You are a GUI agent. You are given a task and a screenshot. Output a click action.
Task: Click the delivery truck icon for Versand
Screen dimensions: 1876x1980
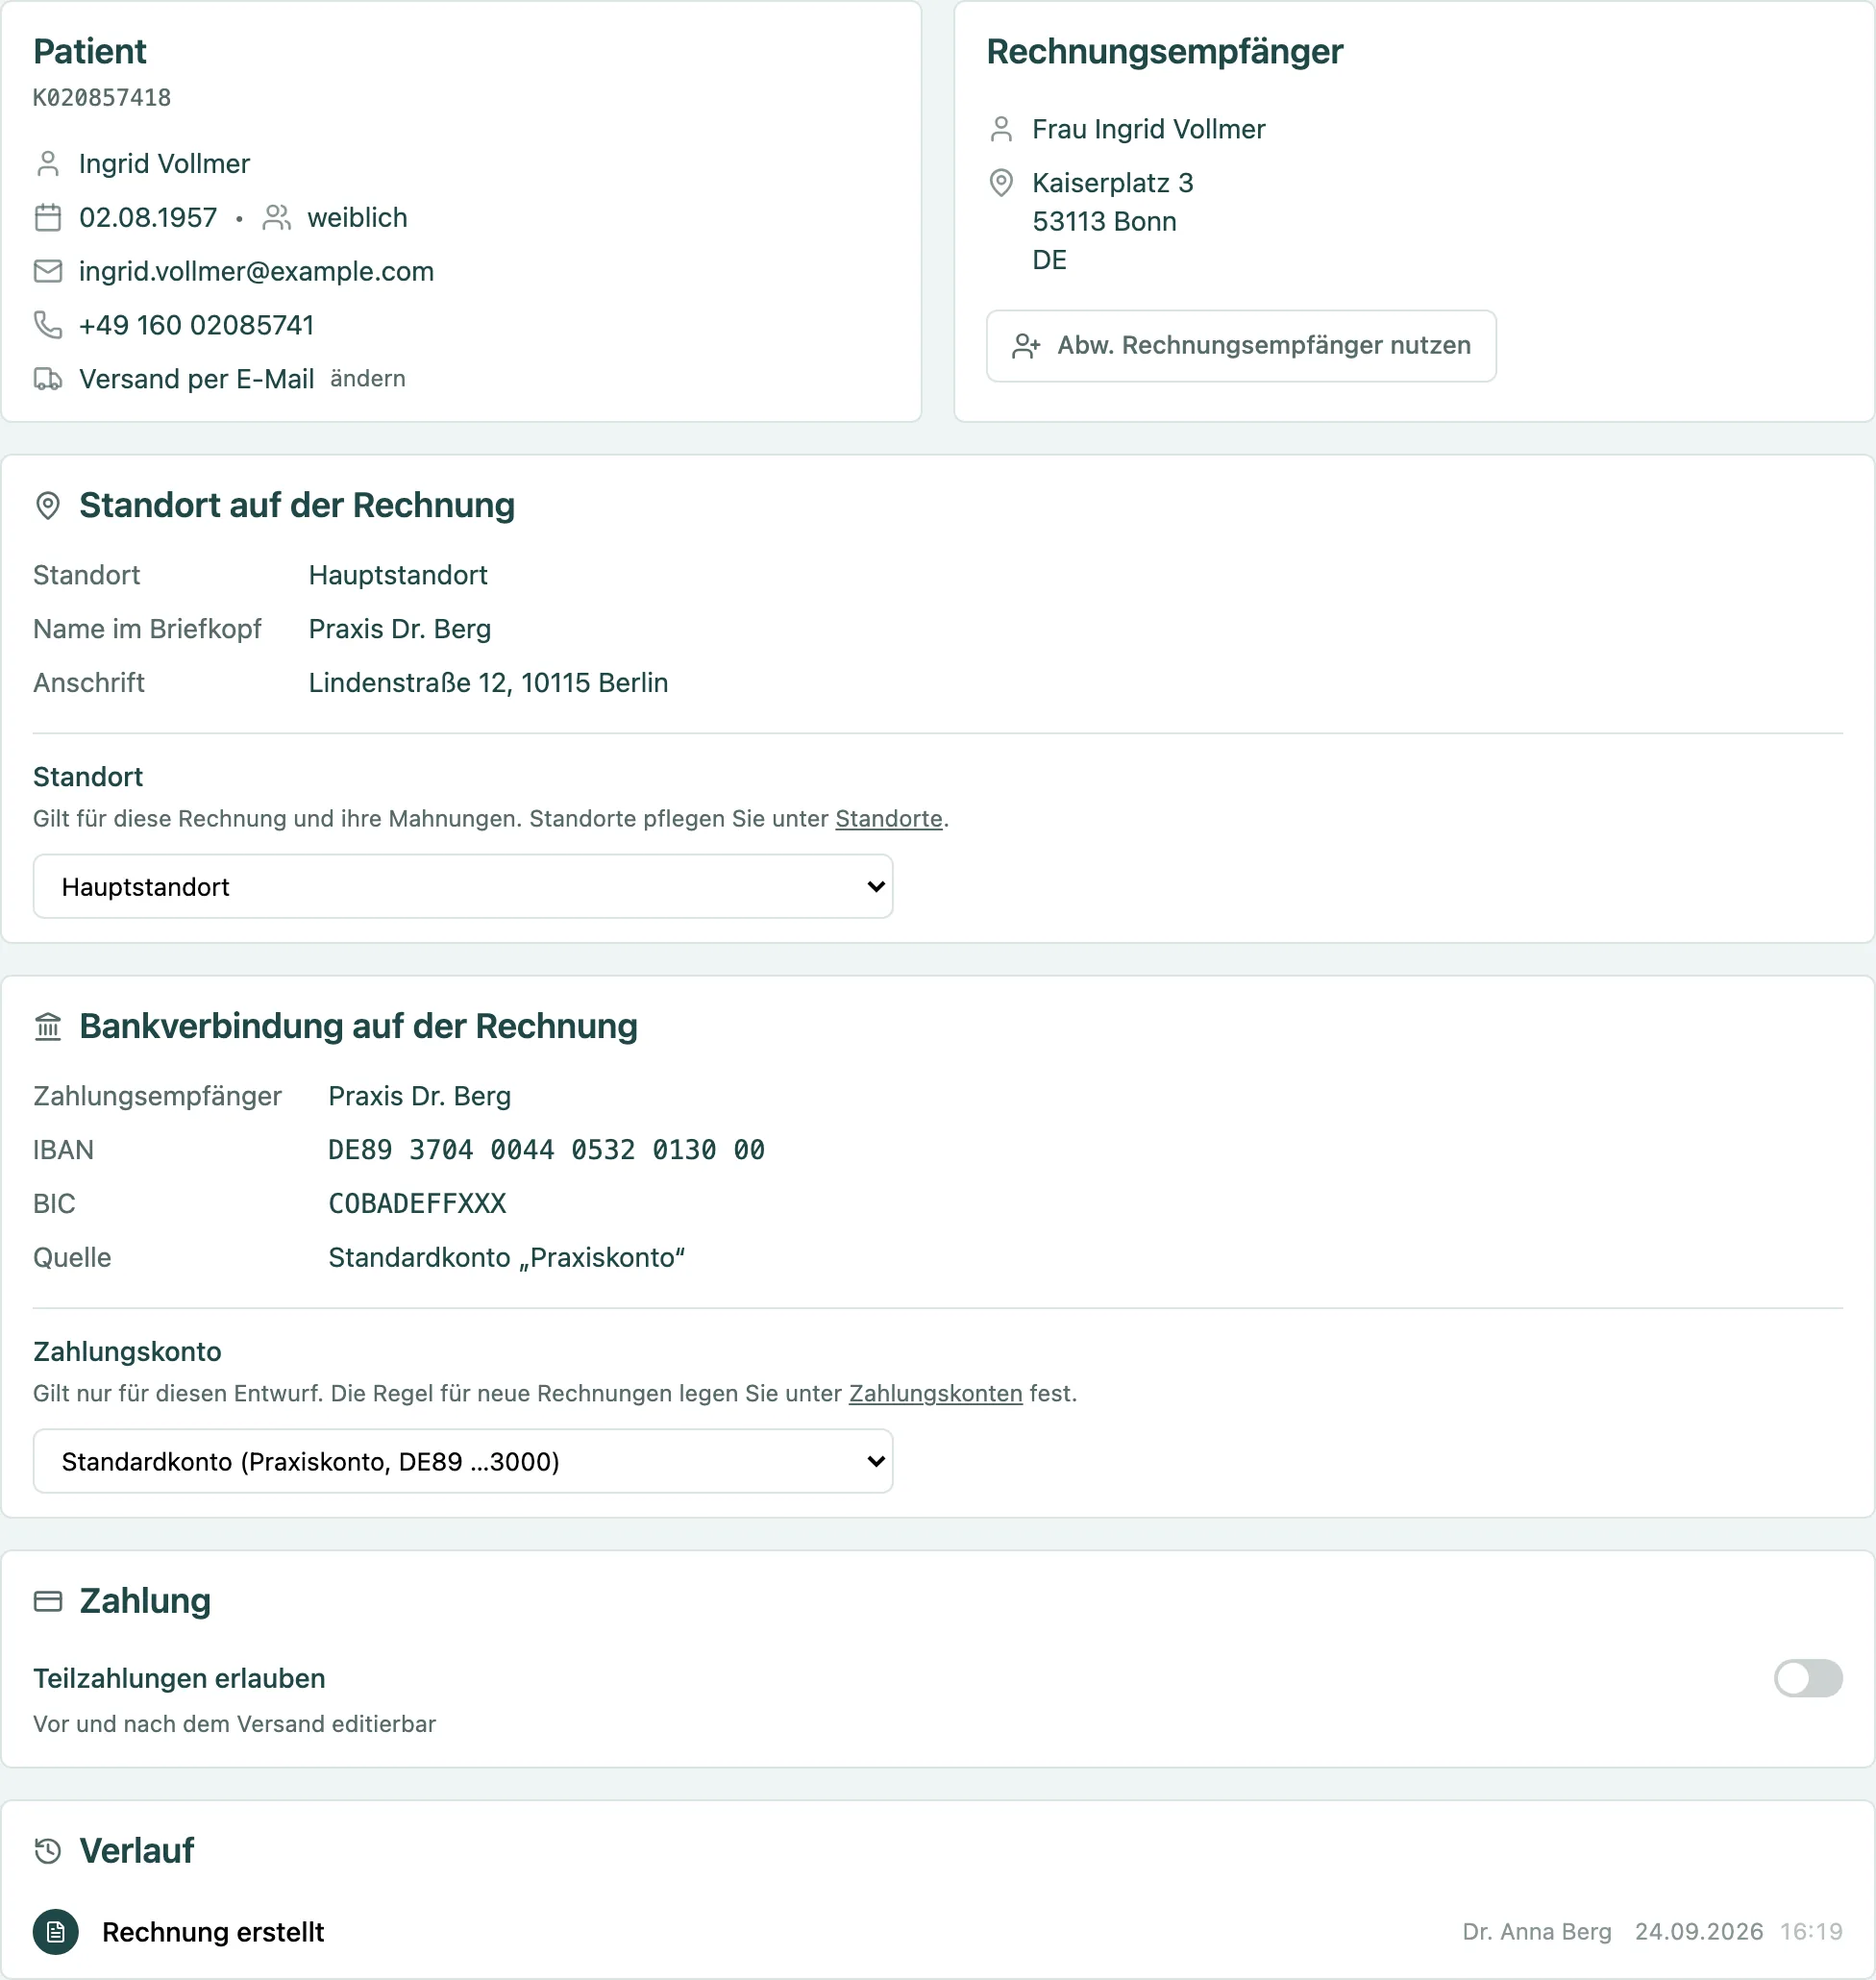pos(48,379)
